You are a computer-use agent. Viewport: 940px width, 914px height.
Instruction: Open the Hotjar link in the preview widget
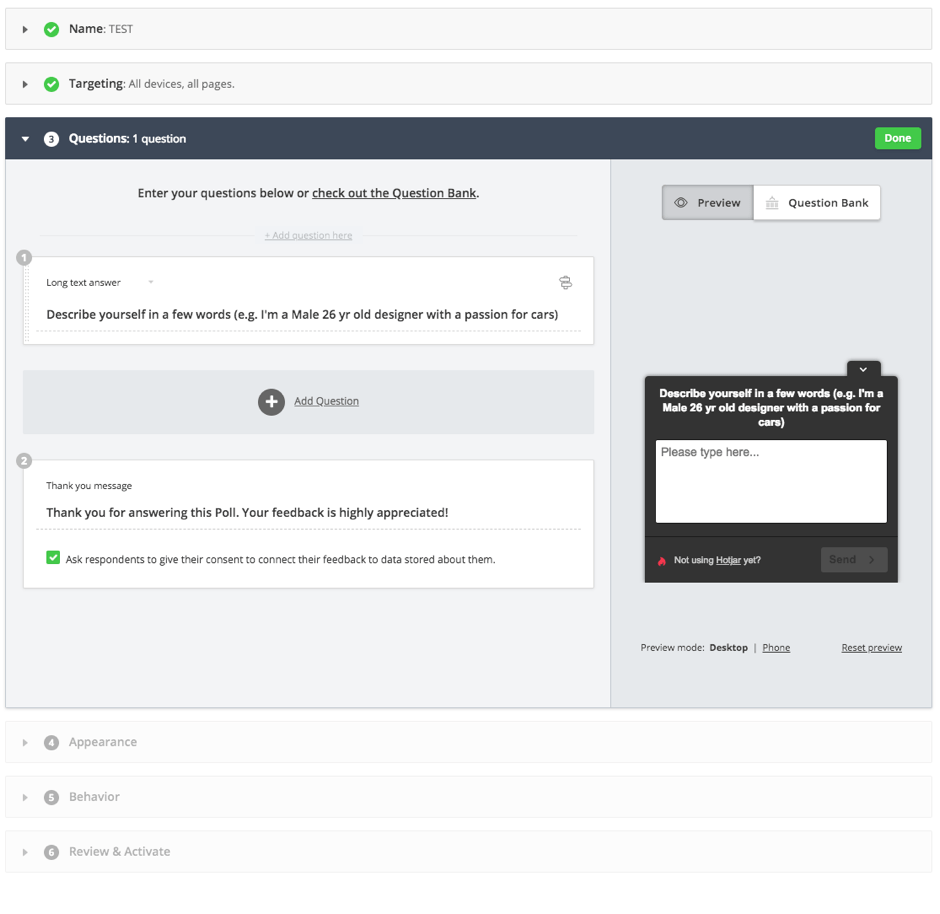728,560
